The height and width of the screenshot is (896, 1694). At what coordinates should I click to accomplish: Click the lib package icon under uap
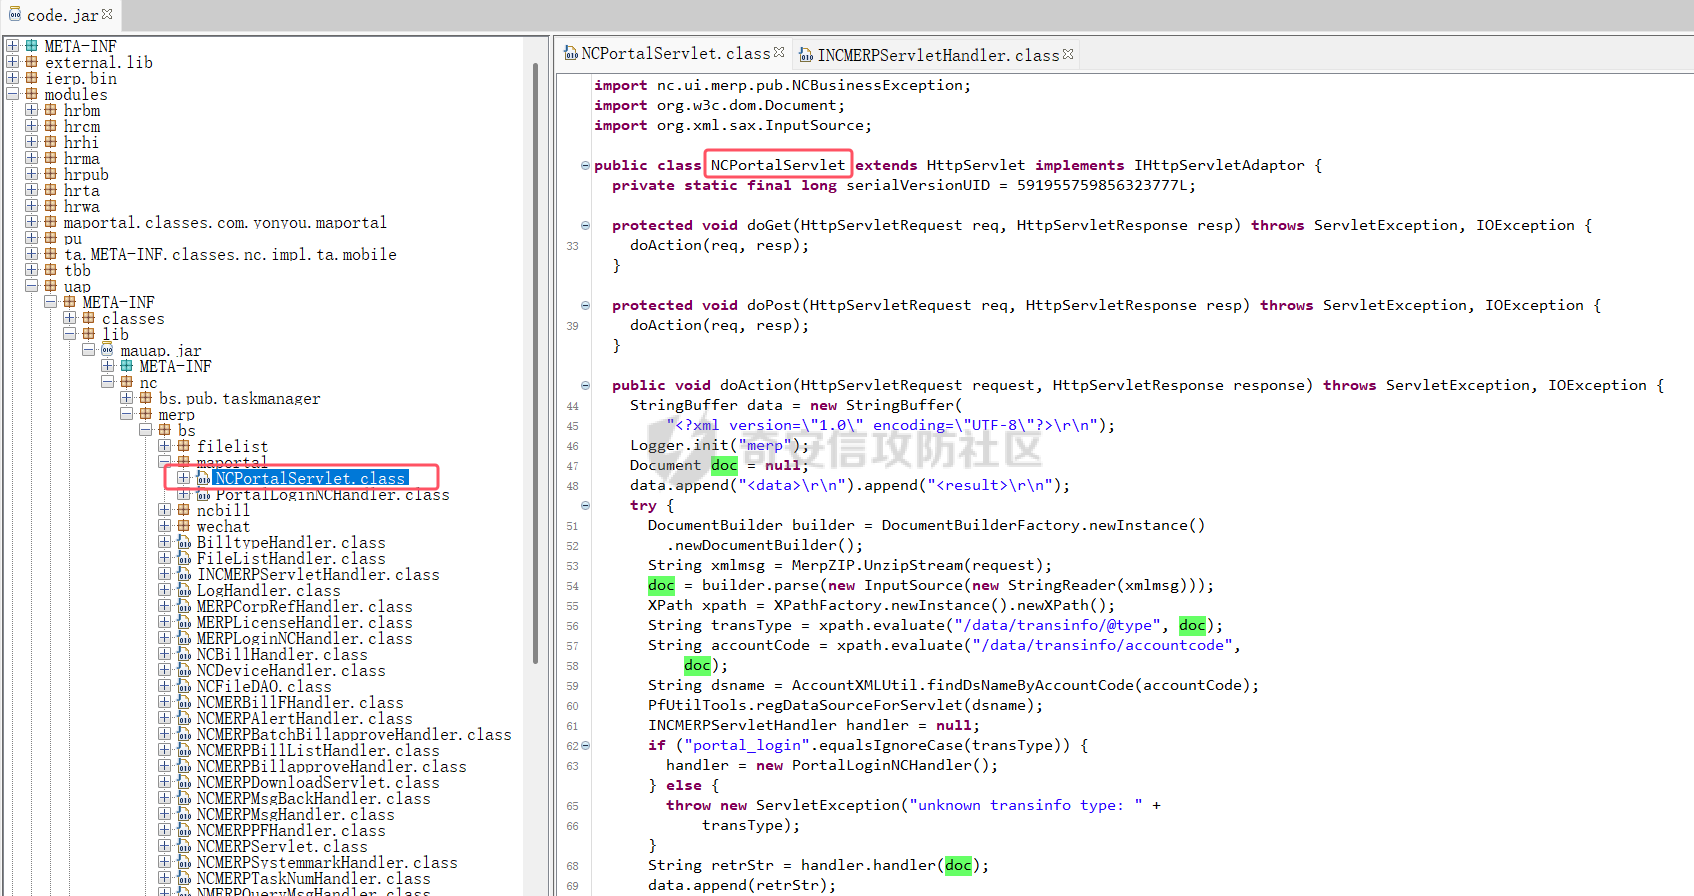pyautogui.click(x=88, y=334)
